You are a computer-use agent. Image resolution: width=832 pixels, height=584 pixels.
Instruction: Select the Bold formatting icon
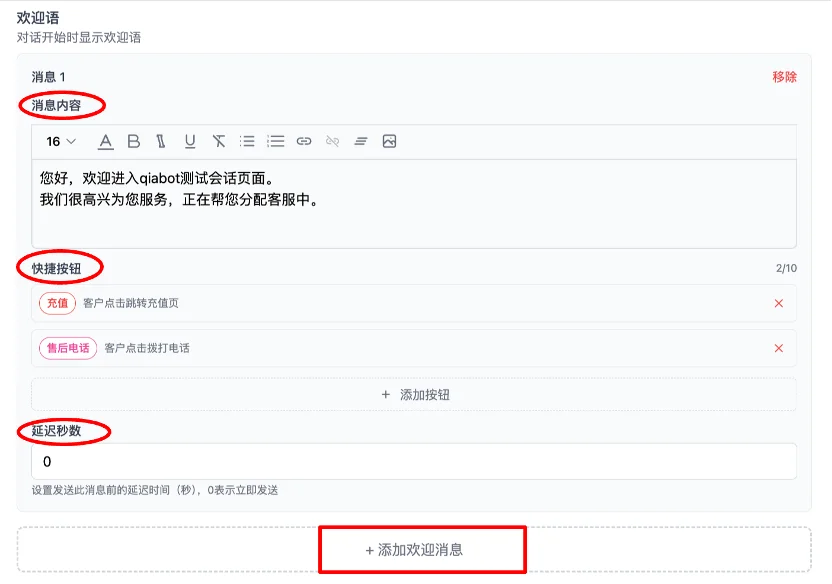tap(134, 141)
